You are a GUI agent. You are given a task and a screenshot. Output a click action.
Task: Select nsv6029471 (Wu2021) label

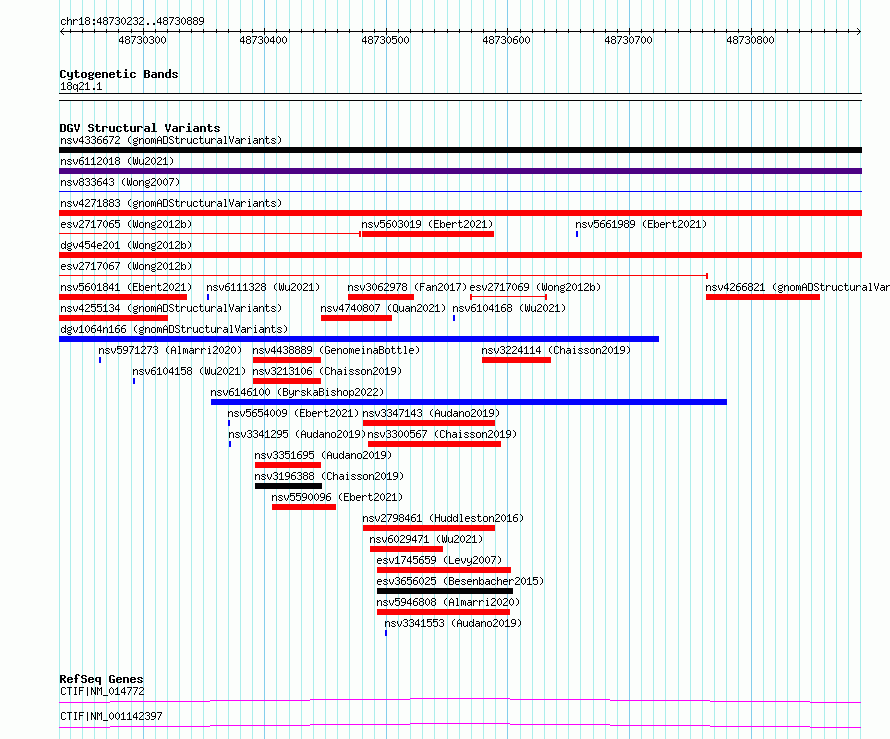coord(426,539)
